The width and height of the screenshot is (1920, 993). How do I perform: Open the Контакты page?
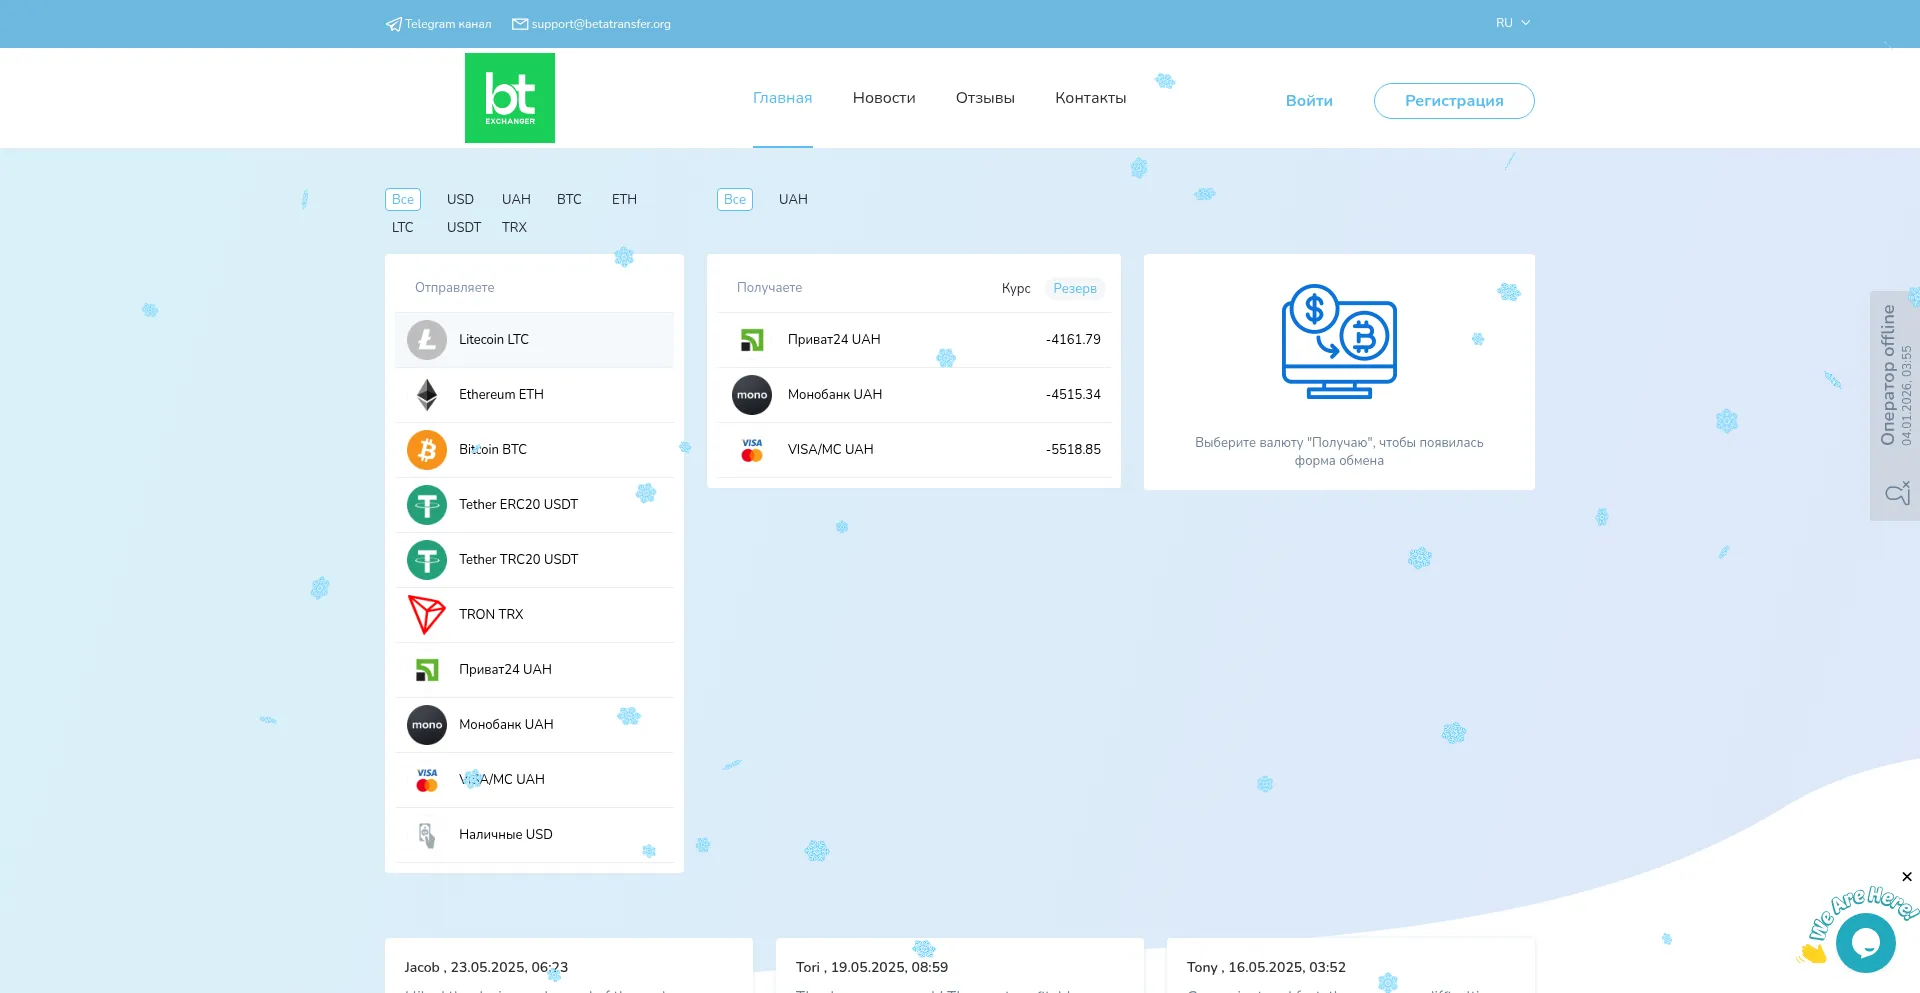click(1090, 97)
